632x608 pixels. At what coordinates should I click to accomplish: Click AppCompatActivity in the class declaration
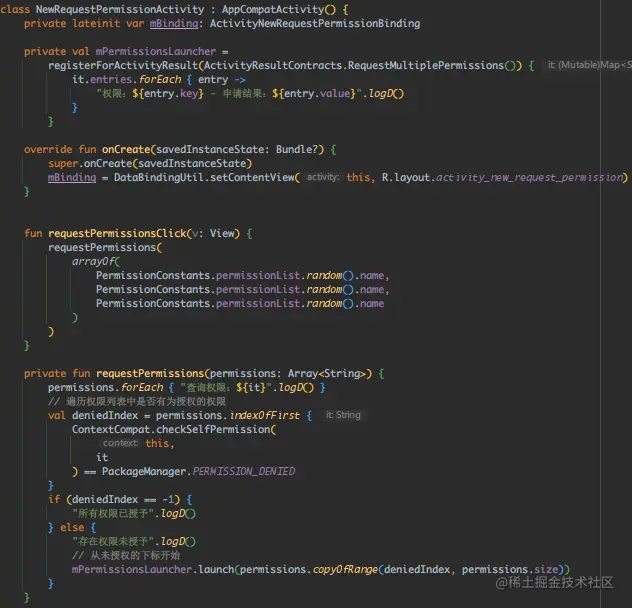coord(273,9)
